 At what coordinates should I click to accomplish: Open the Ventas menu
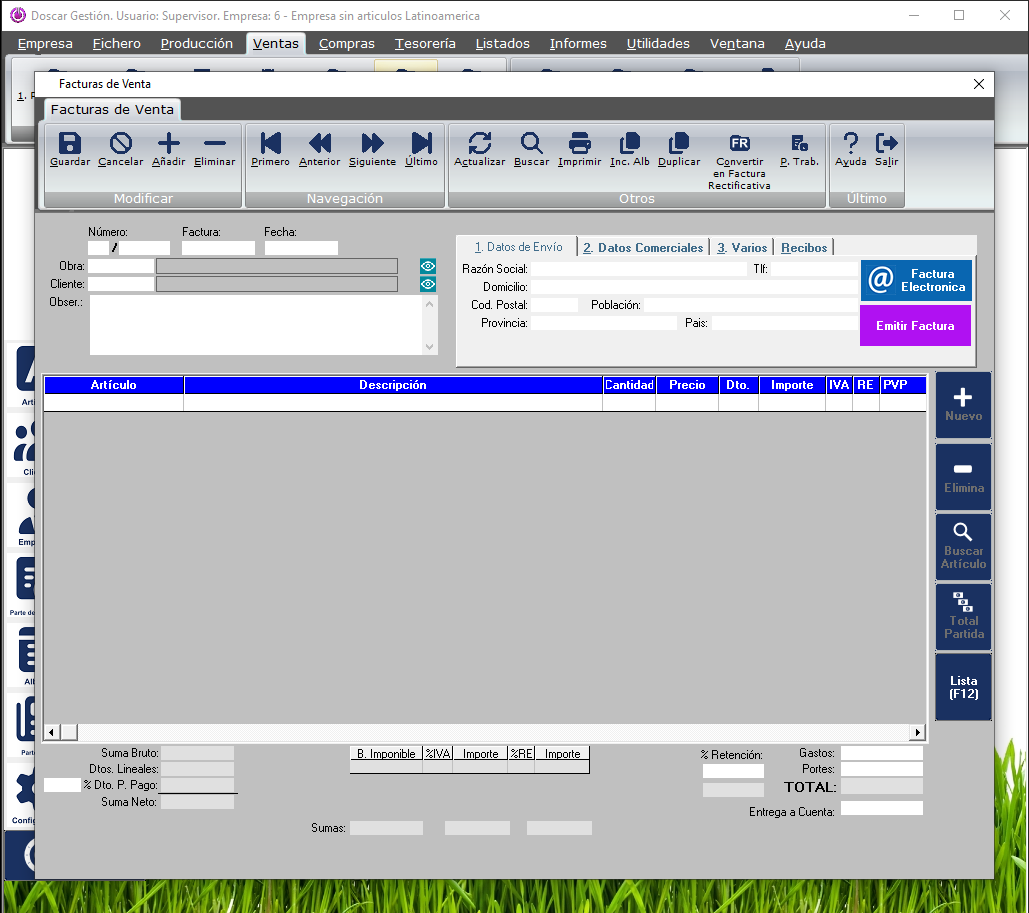pyautogui.click(x=275, y=43)
